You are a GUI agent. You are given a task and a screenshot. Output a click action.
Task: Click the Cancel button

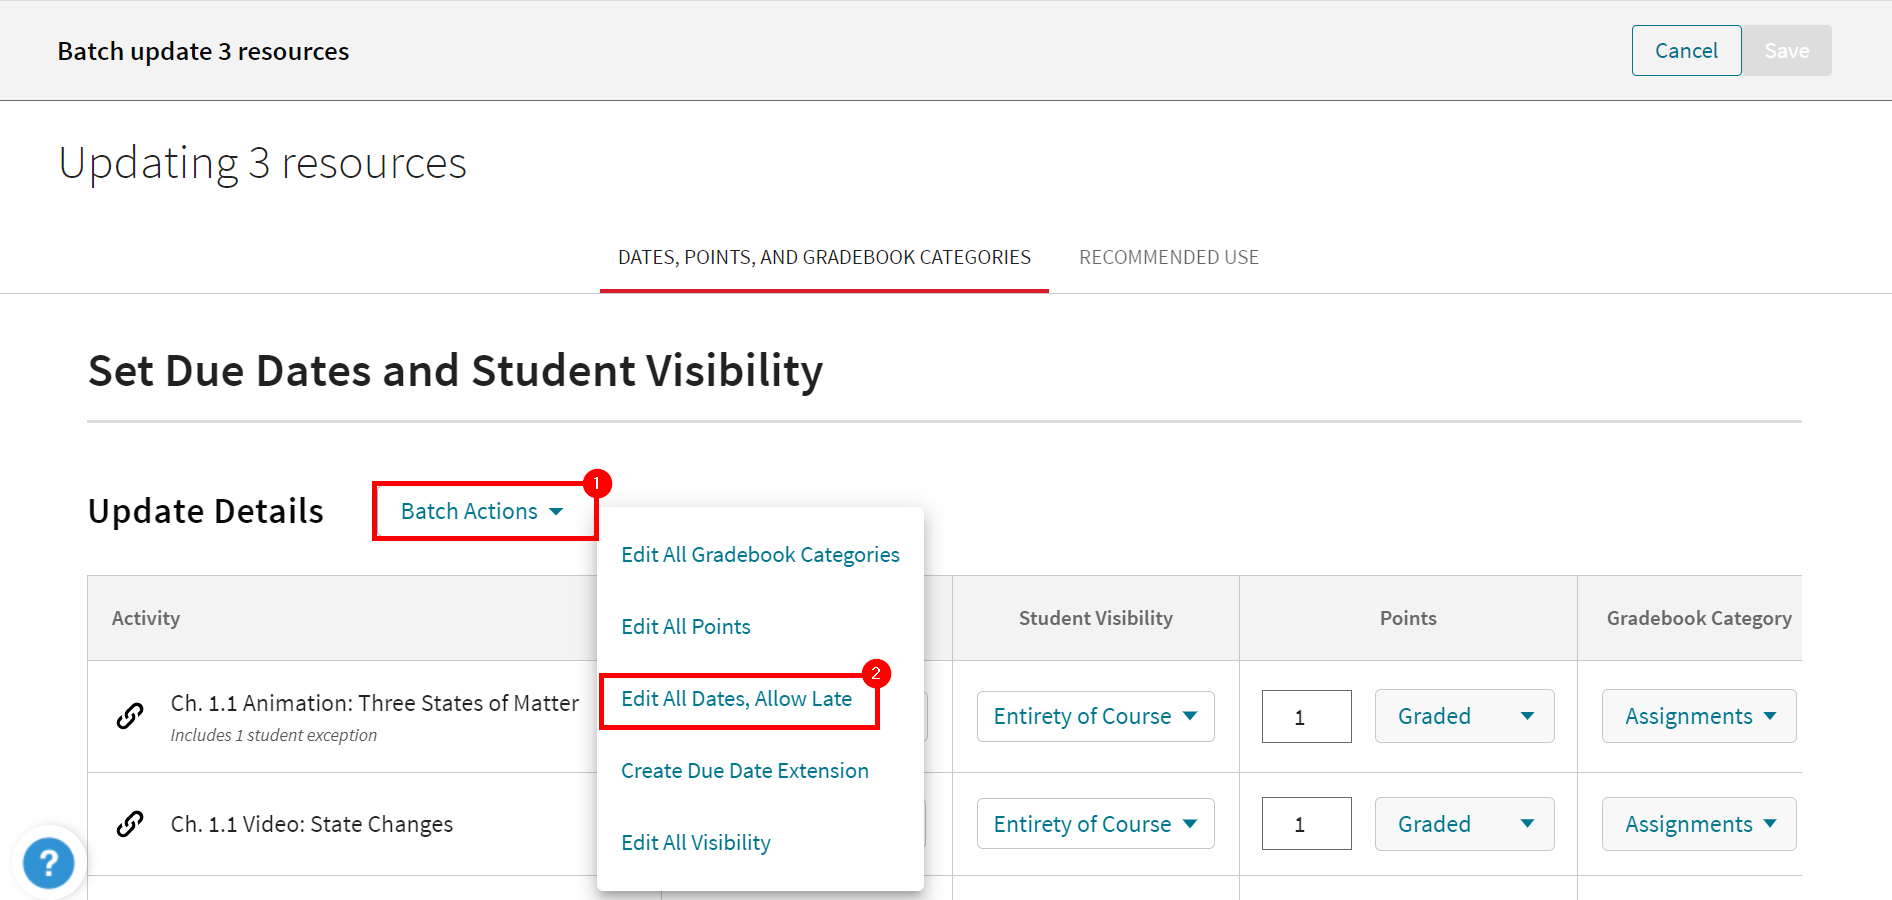point(1685,50)
